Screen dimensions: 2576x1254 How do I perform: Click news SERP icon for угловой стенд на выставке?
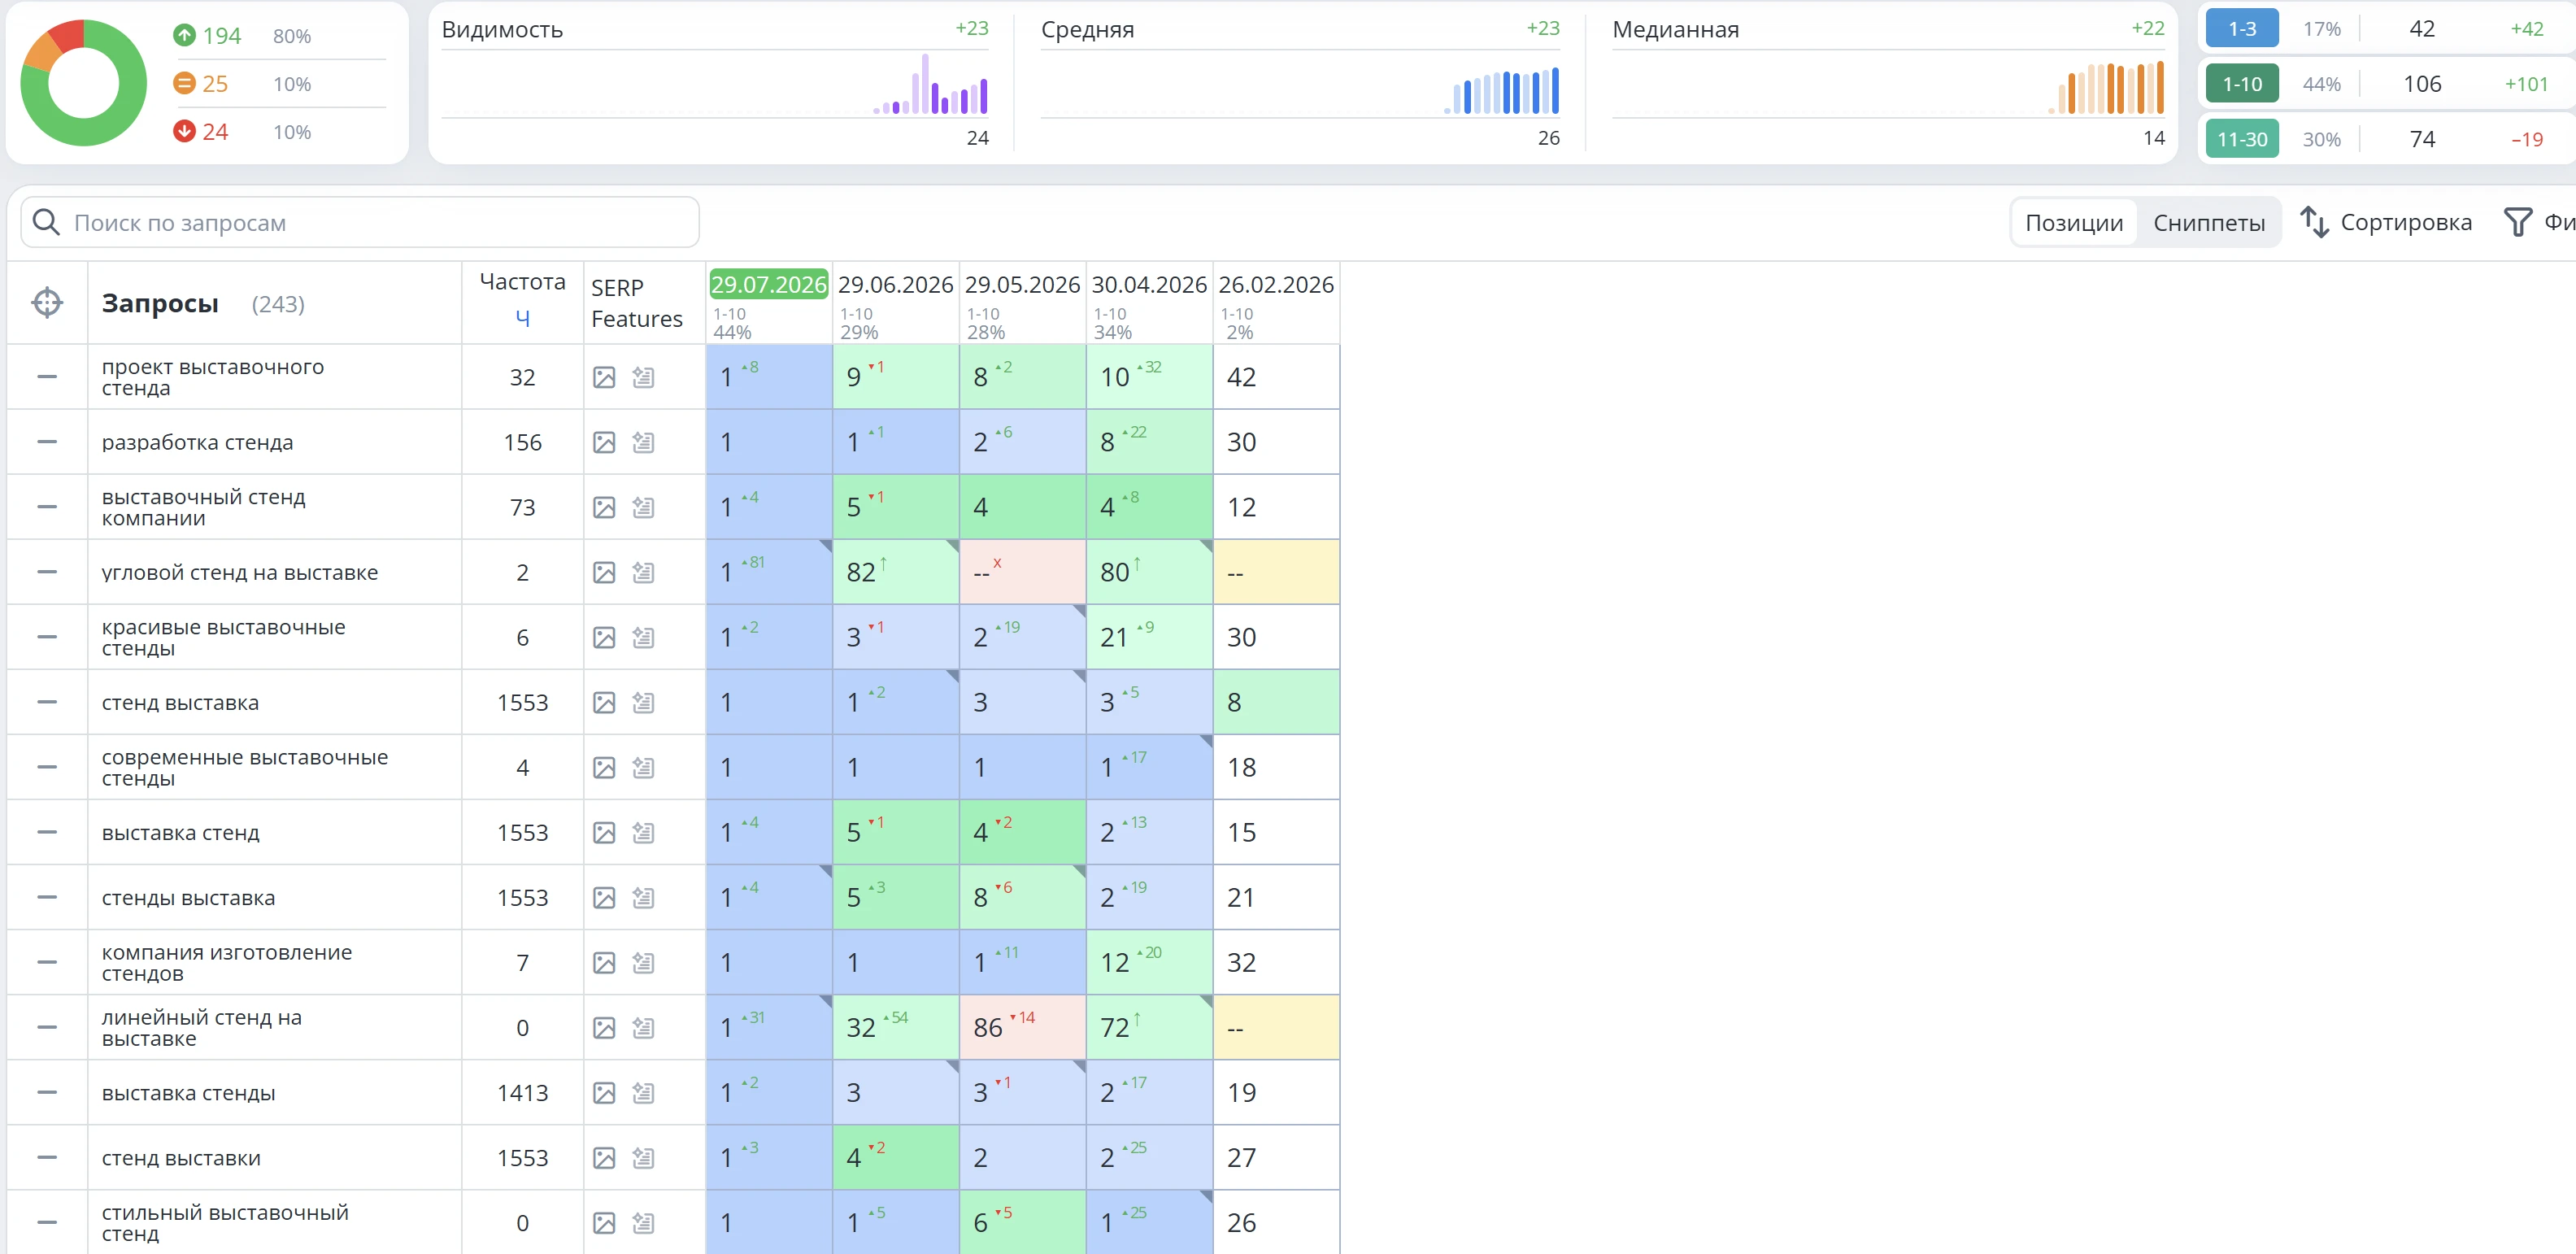(x=643, y=572)
